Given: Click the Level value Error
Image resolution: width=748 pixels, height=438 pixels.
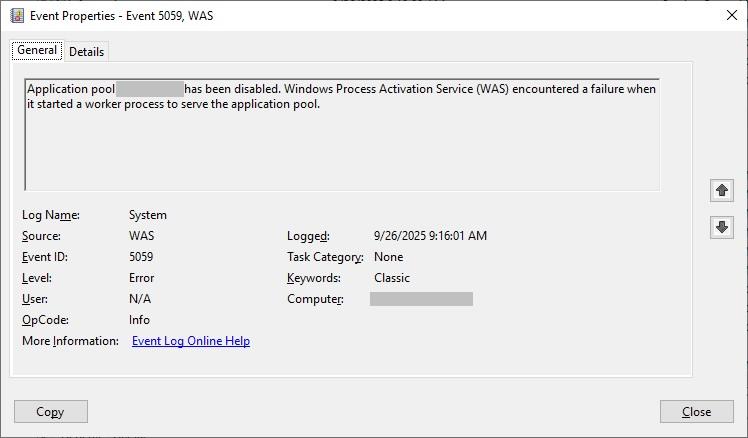Looking at the screenshot, I should coord(142,278).
